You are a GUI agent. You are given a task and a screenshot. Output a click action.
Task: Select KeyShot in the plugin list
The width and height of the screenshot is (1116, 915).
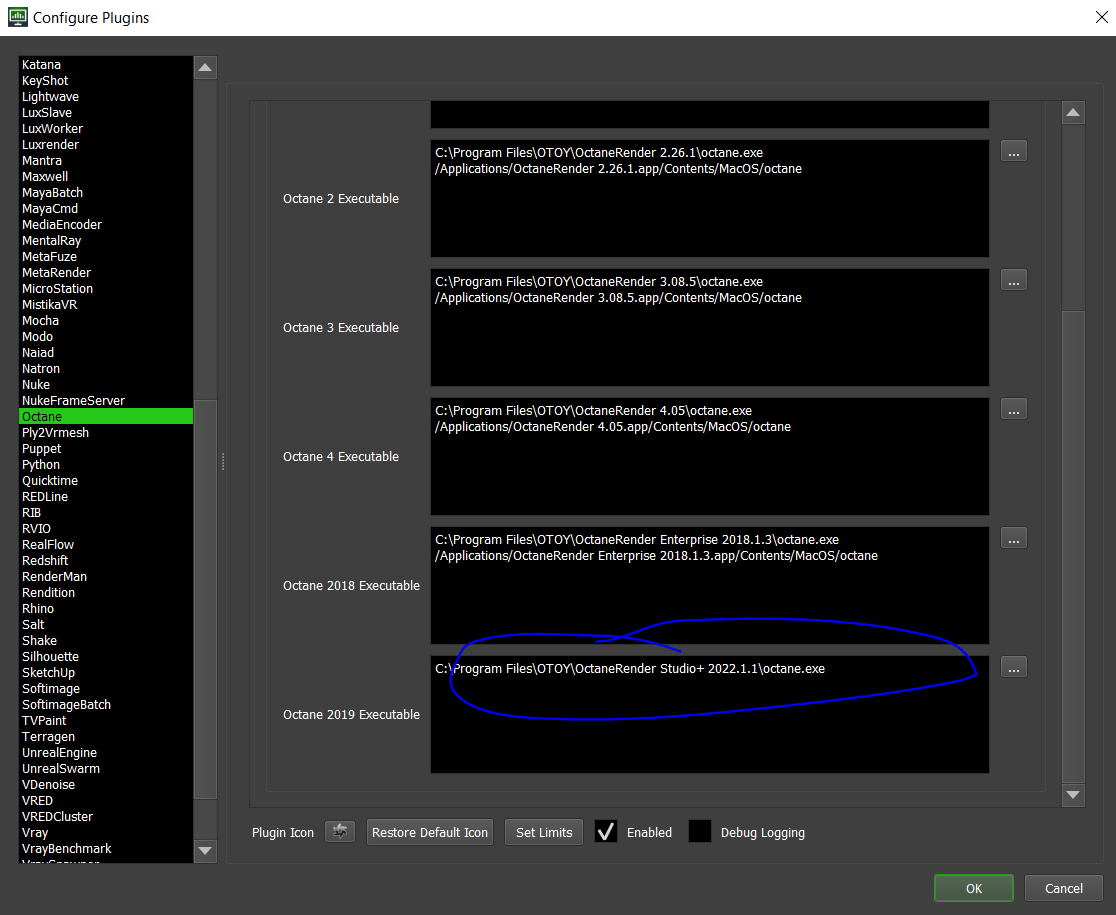[105, 80]
